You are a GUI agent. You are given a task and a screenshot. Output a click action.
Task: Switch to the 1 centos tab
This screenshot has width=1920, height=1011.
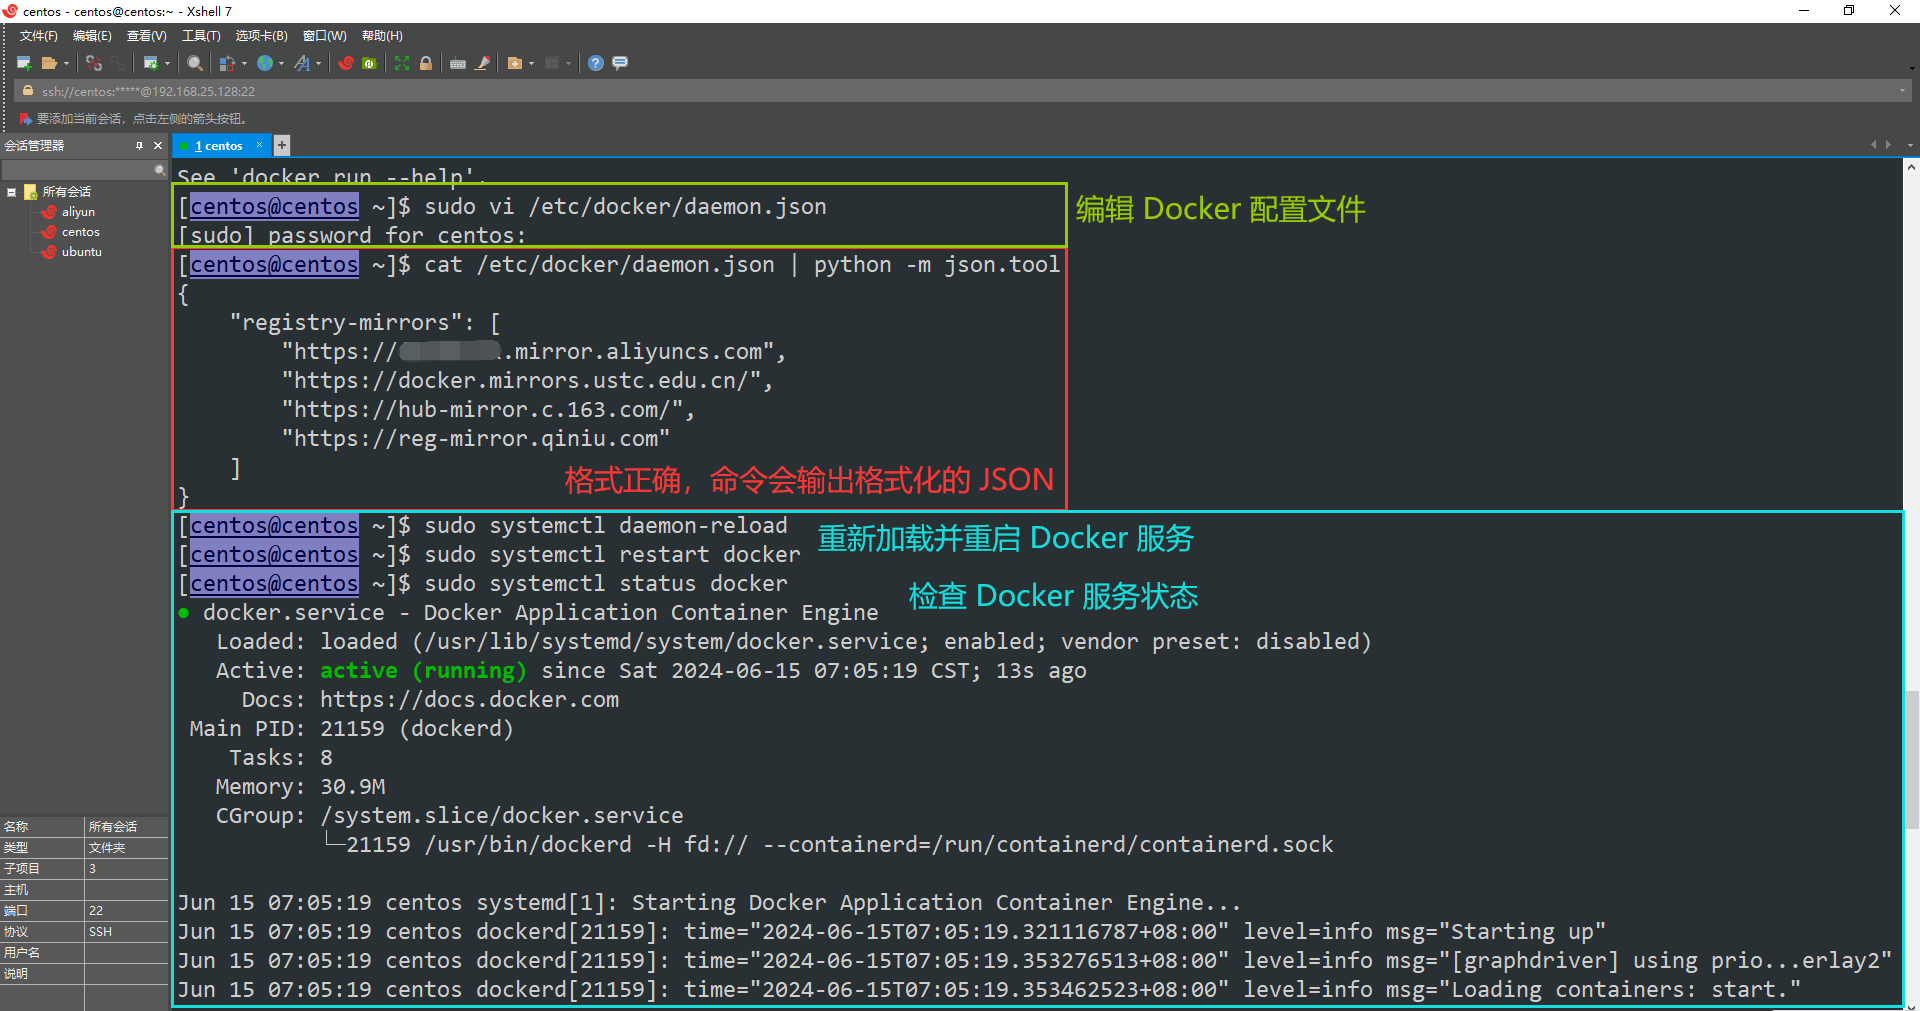pos(219,146)
